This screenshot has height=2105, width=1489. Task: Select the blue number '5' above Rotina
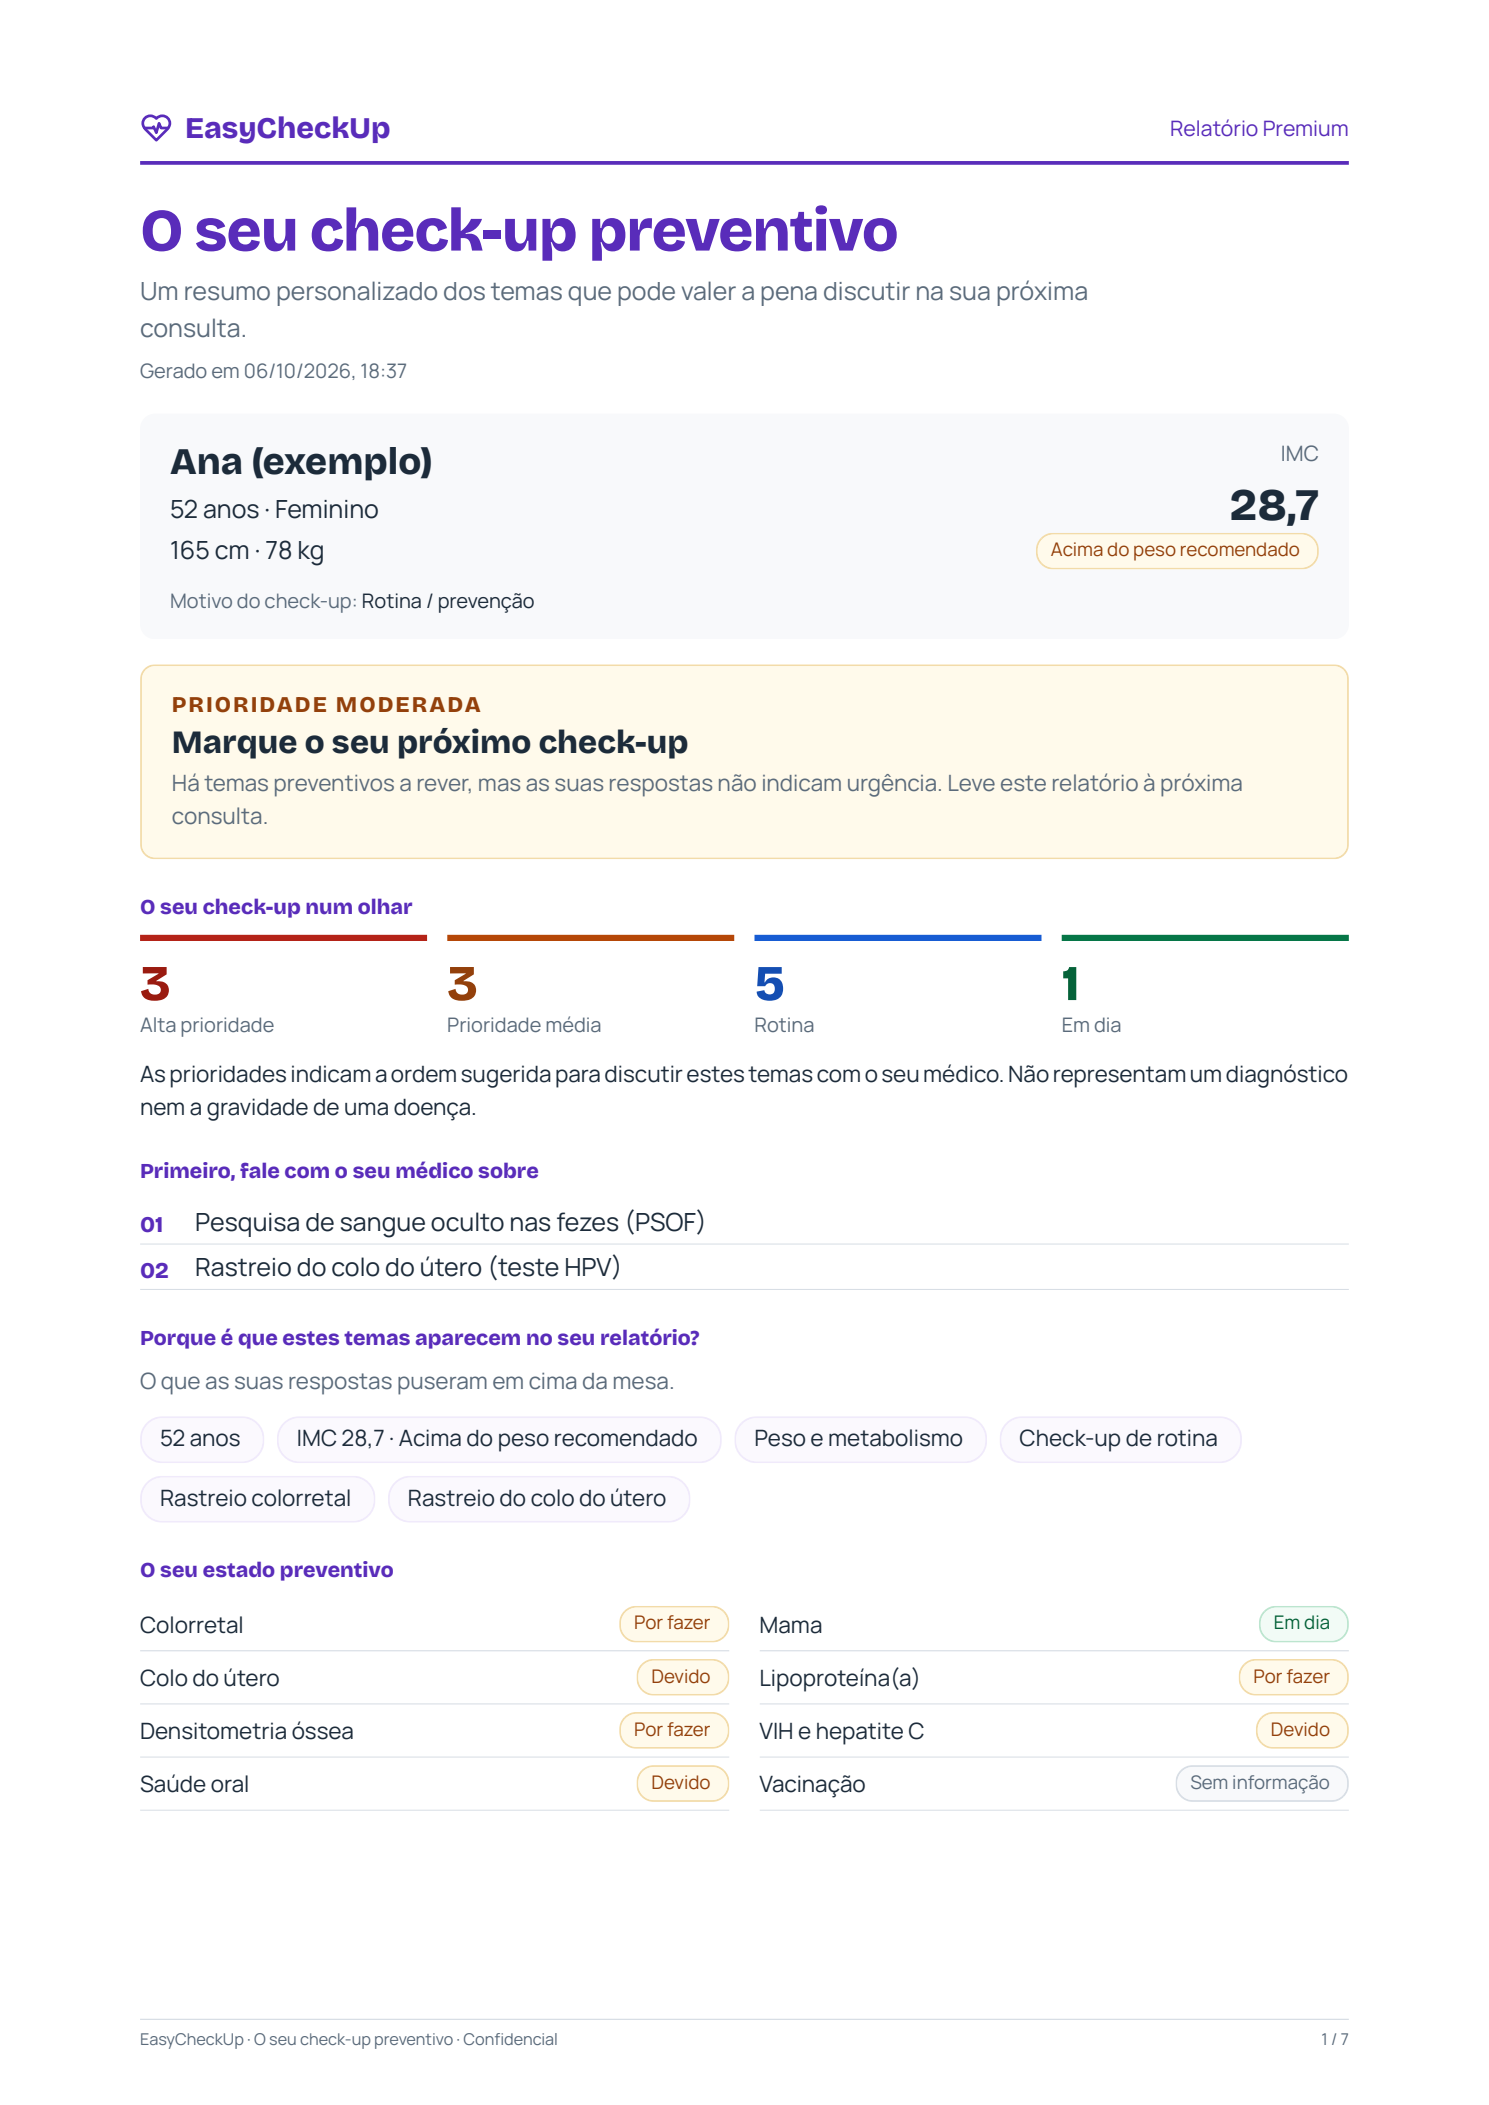pos(769,984)
